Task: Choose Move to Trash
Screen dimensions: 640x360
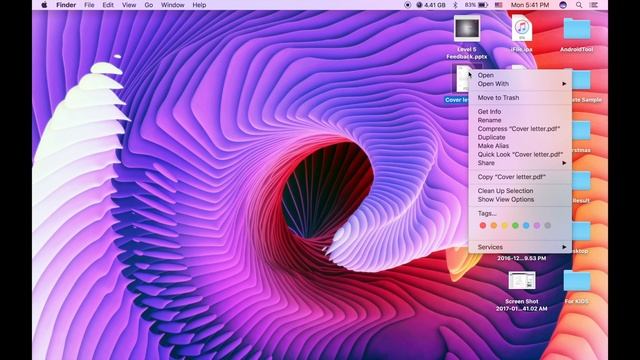Action: (x=520, y=98)
